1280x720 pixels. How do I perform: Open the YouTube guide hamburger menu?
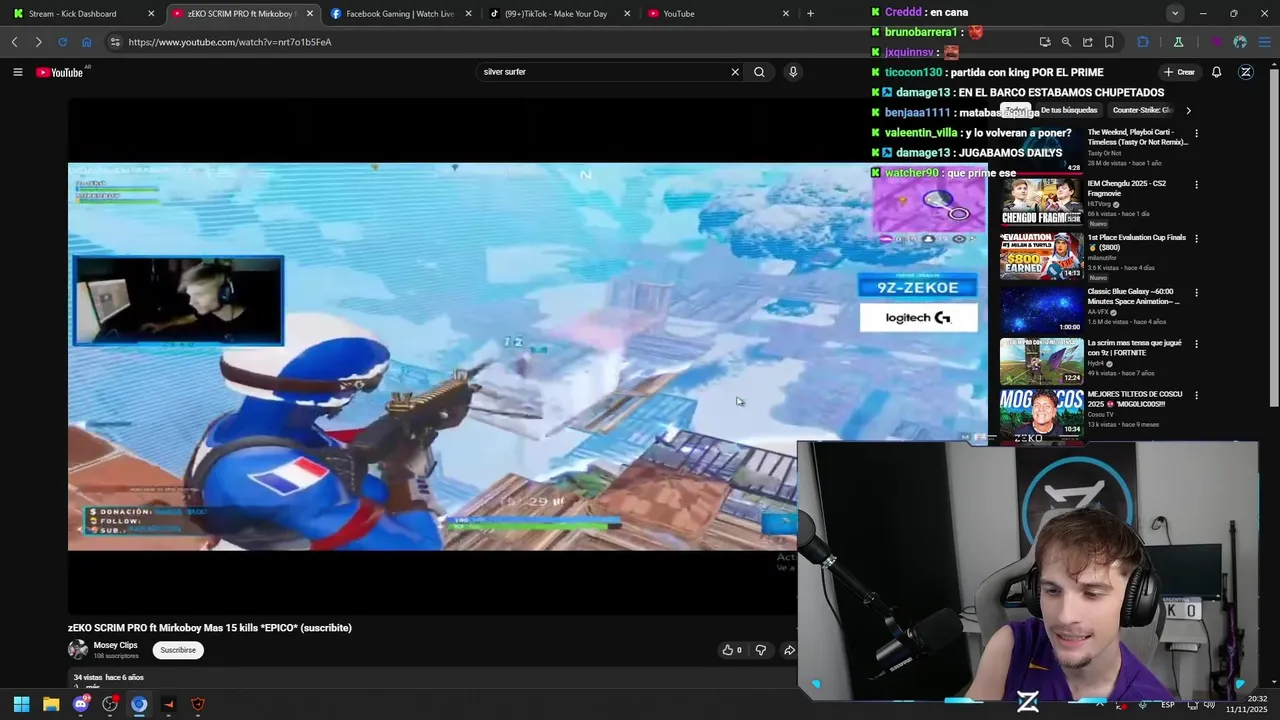pyautogui.click(x=17, y=72)
